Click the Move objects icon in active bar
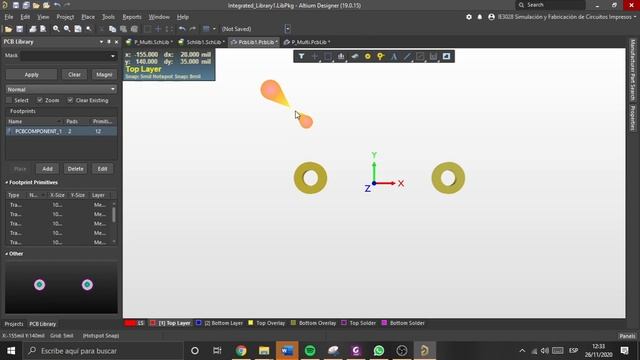 point(315,56)
